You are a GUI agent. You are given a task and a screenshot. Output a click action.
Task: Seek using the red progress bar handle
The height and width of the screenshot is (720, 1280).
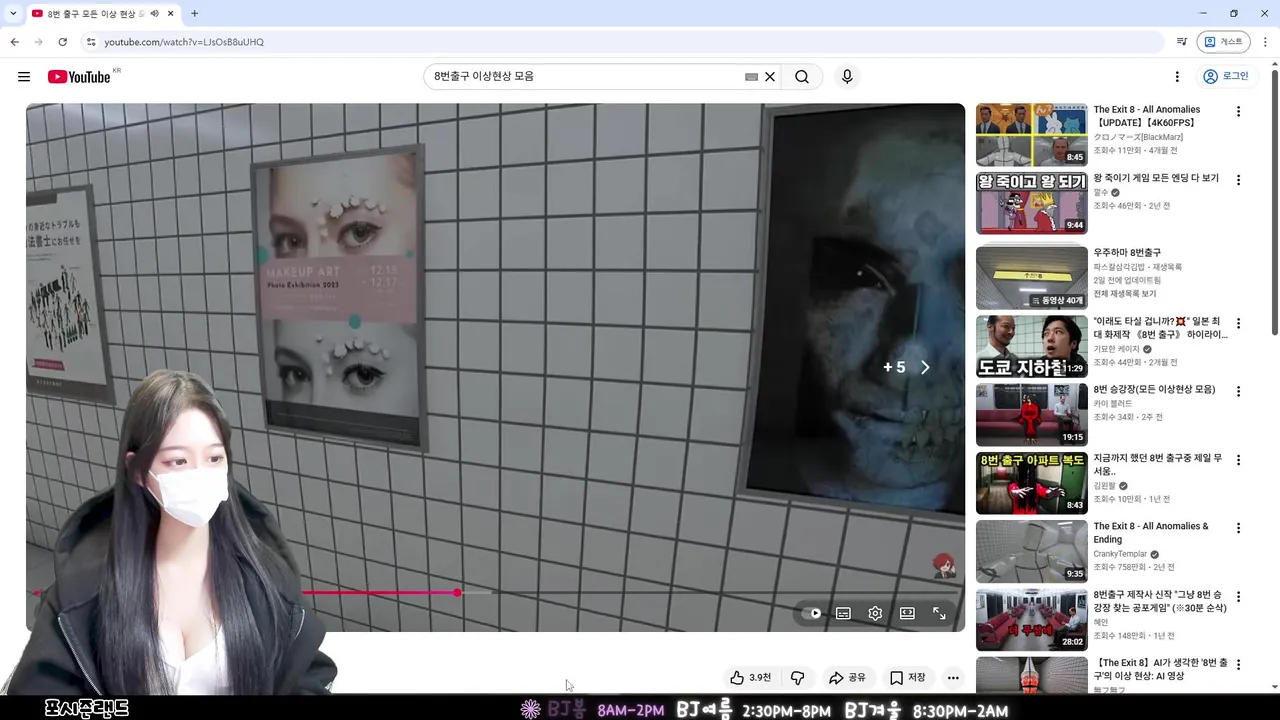457,593
